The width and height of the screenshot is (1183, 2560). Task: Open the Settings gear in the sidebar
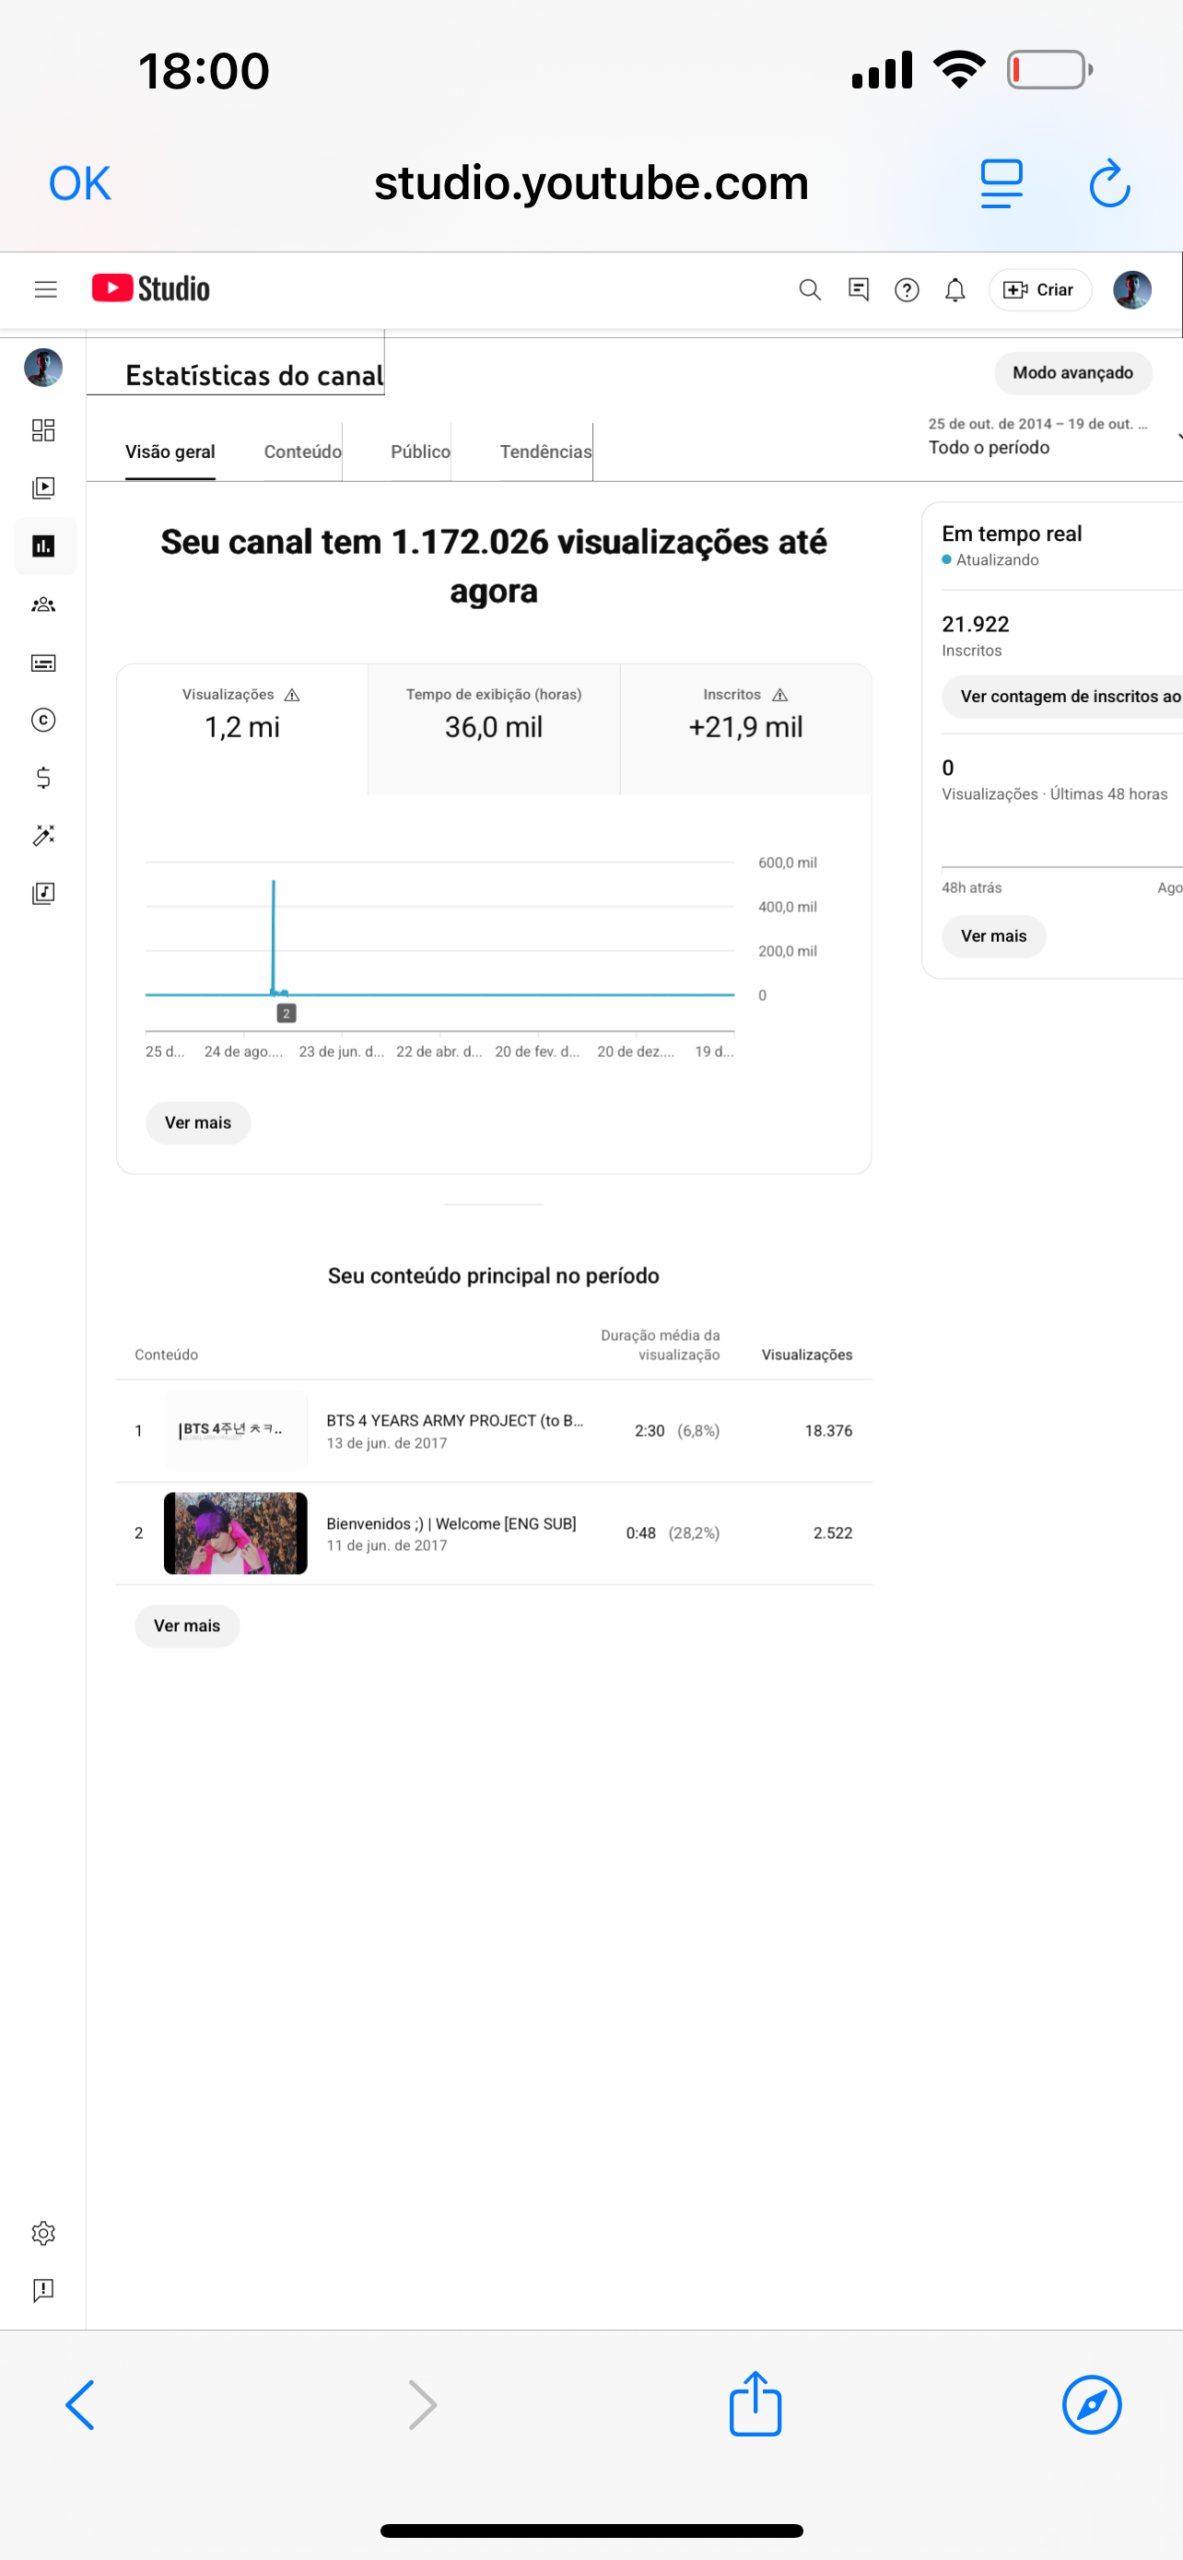tap(44, 2232)
